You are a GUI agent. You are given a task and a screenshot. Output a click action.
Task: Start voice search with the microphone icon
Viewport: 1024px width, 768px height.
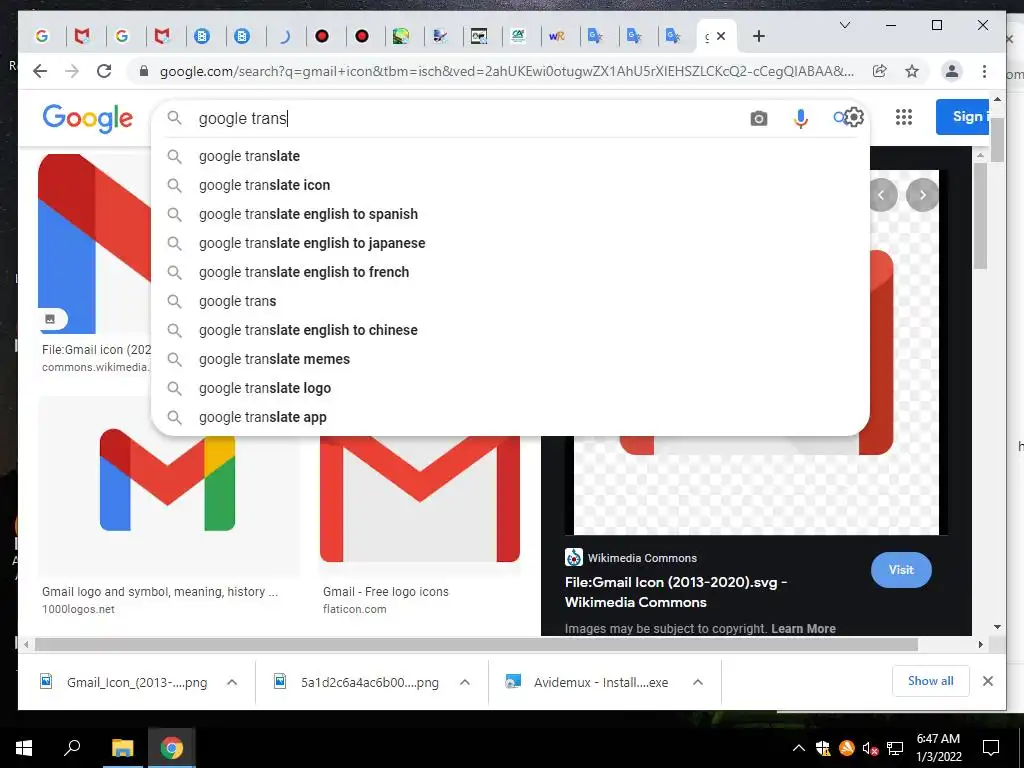[801, 118]
